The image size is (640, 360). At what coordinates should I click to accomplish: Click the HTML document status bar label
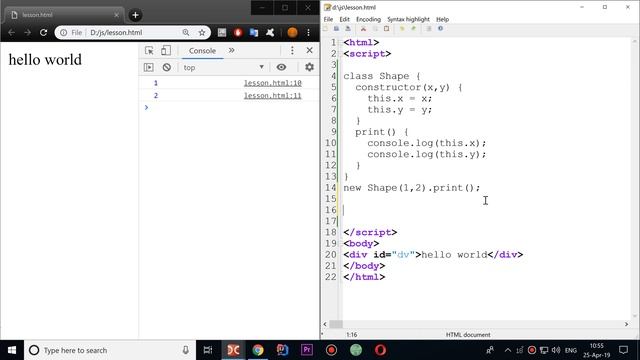click(x=468, y=335)
